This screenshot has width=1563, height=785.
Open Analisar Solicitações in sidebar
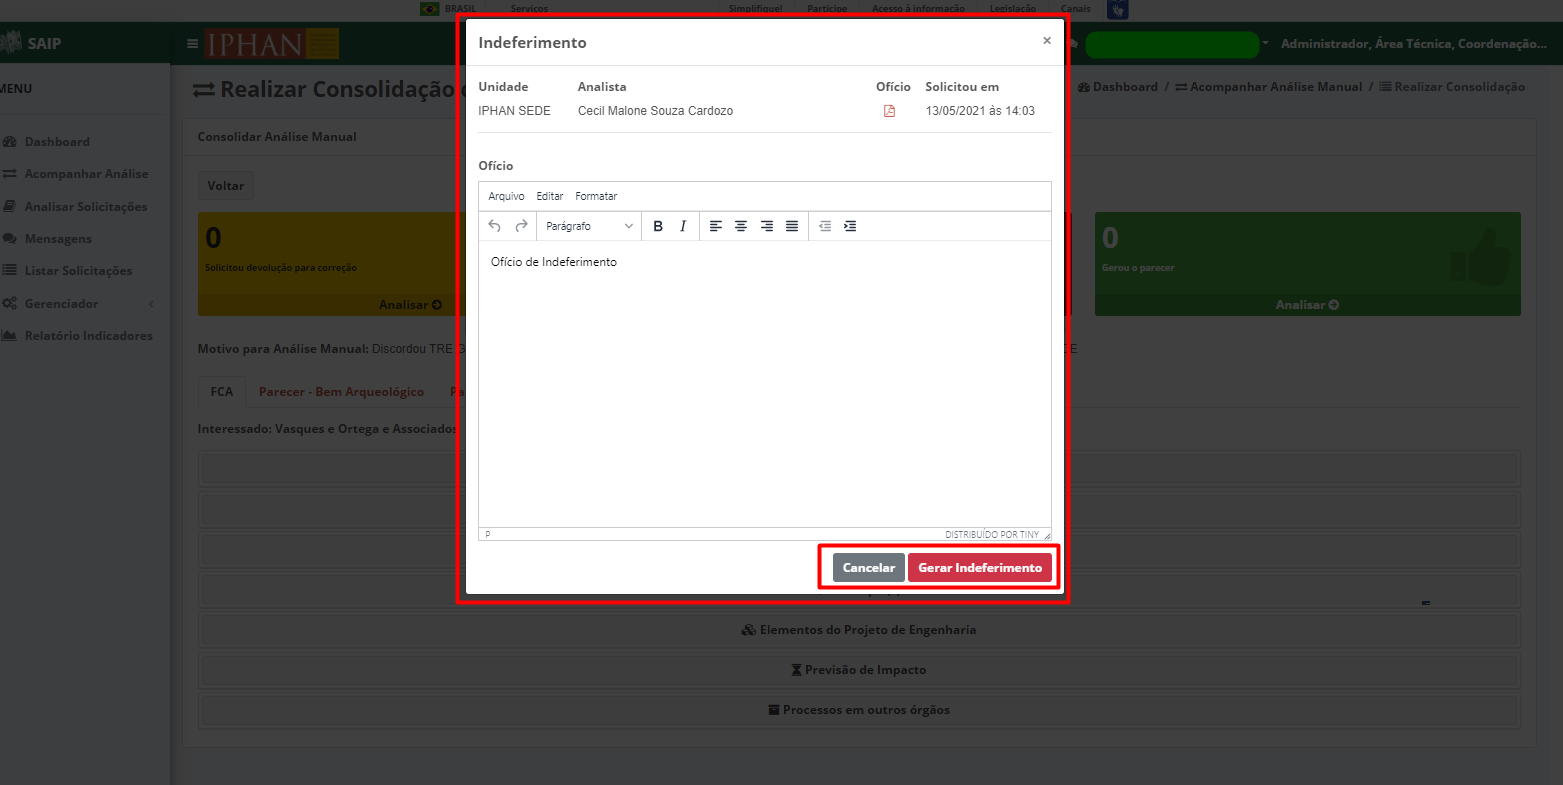pos(86,207)
